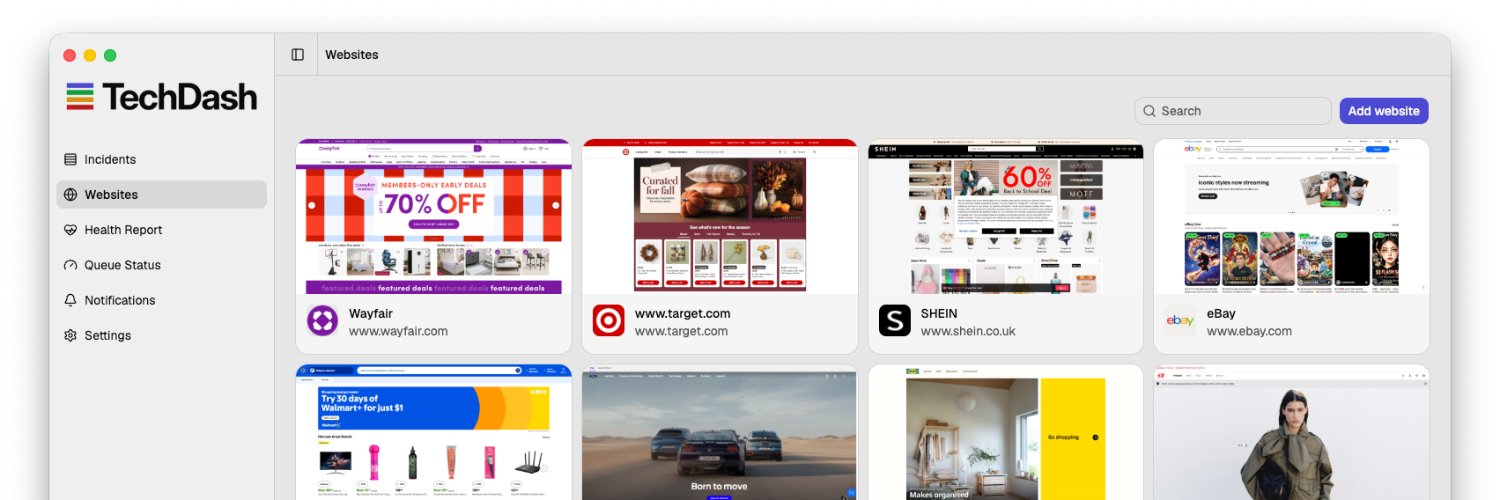Open the Target site screenshot thumbnail

coord(720,216)
